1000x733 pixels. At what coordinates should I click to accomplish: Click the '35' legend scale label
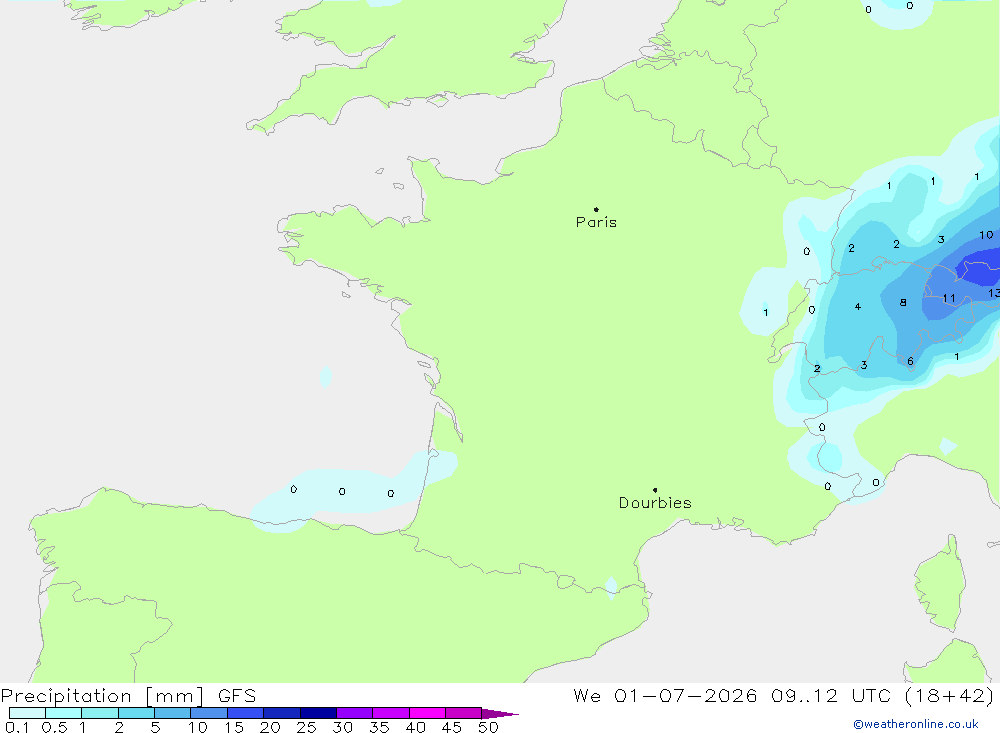pyautogui.click(x=379, y=727)
